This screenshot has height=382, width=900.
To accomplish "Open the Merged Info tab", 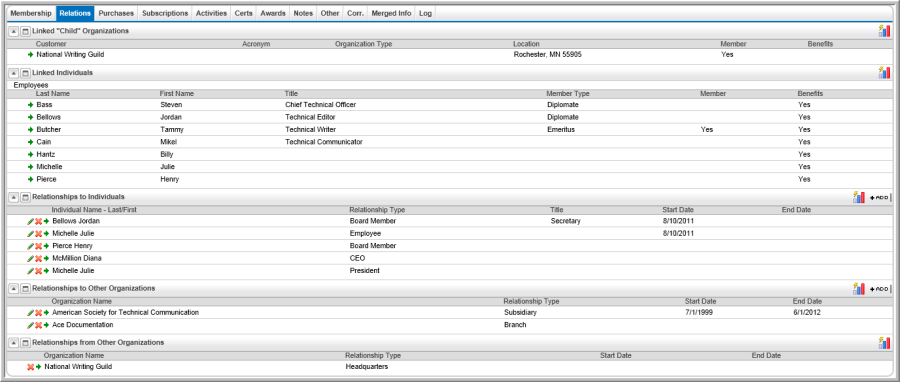I will pyautogui.click(x=391, y=13).
